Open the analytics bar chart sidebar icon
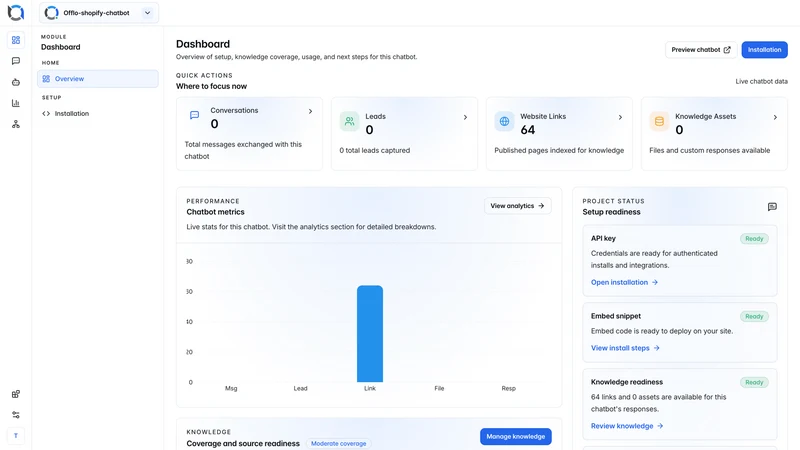The width and height of the screenshot is (800, 450). [x=16, y=103]
